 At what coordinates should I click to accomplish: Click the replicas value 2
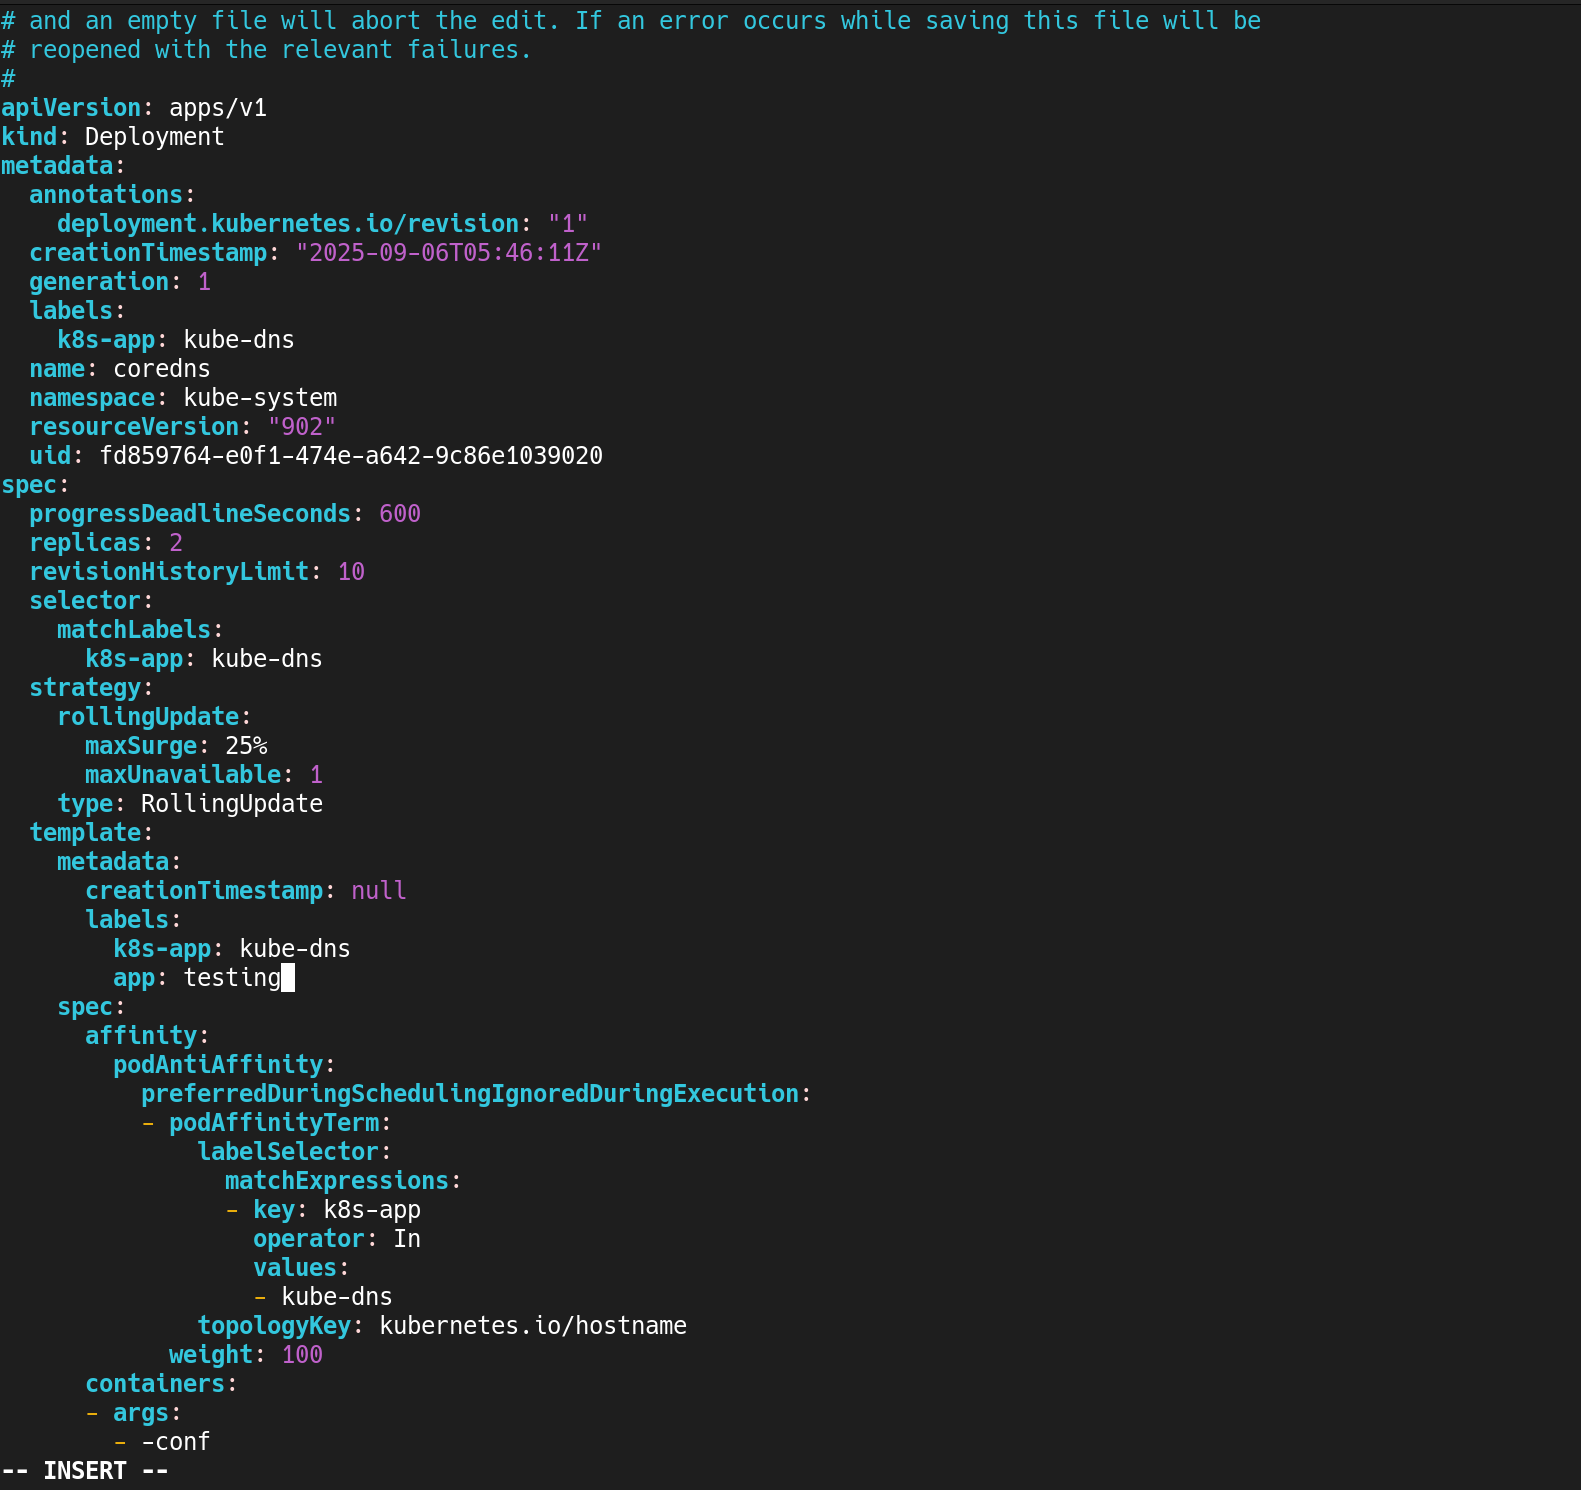pyautogui.click(x=176, y=543)
